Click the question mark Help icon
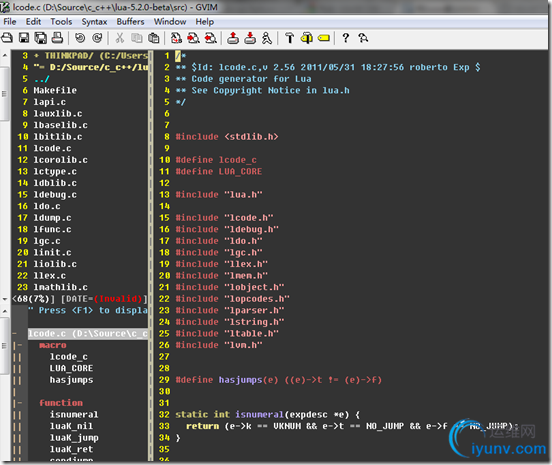This screenshot has height=465, width=552. (346, 38)
